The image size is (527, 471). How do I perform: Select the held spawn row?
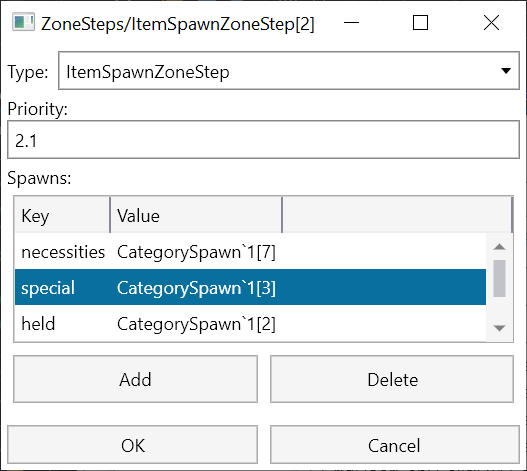250,323
